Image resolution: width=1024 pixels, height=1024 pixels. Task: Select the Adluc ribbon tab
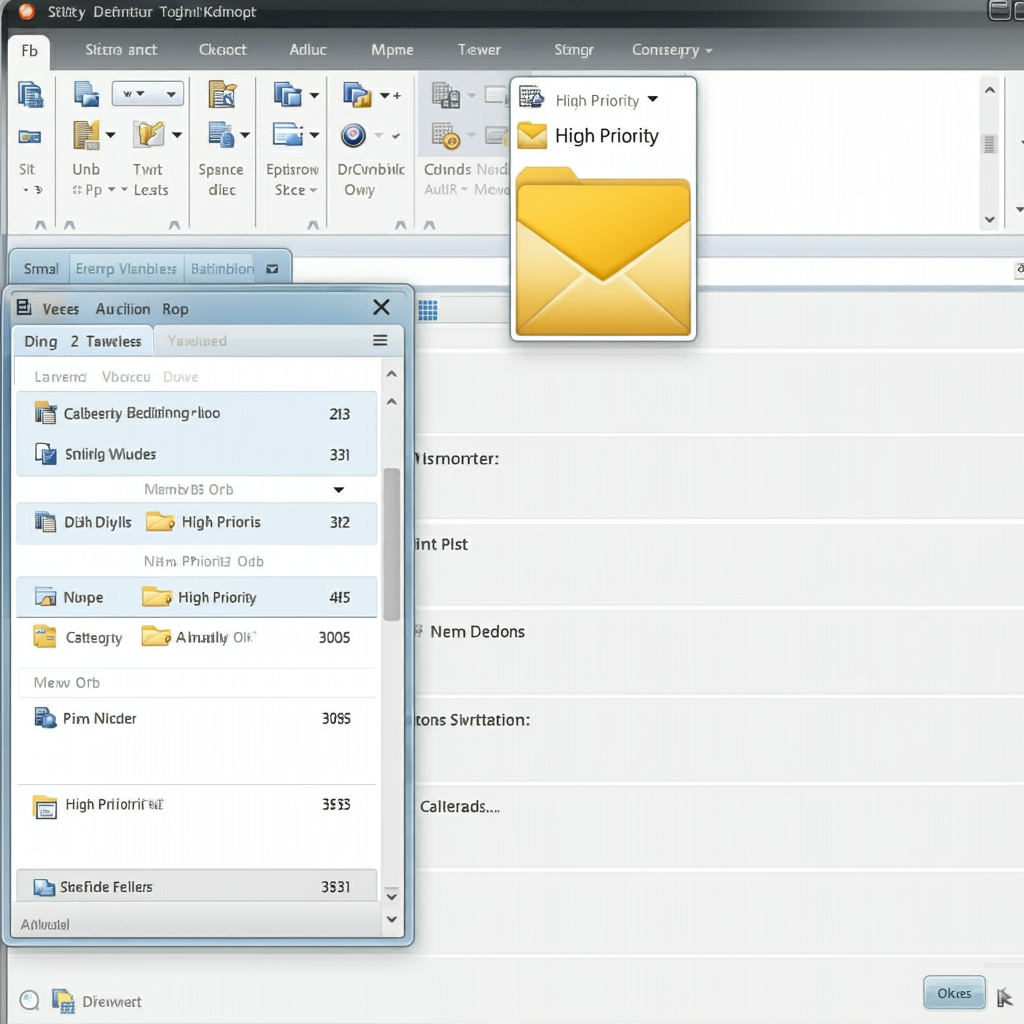[x=308, y=50]
